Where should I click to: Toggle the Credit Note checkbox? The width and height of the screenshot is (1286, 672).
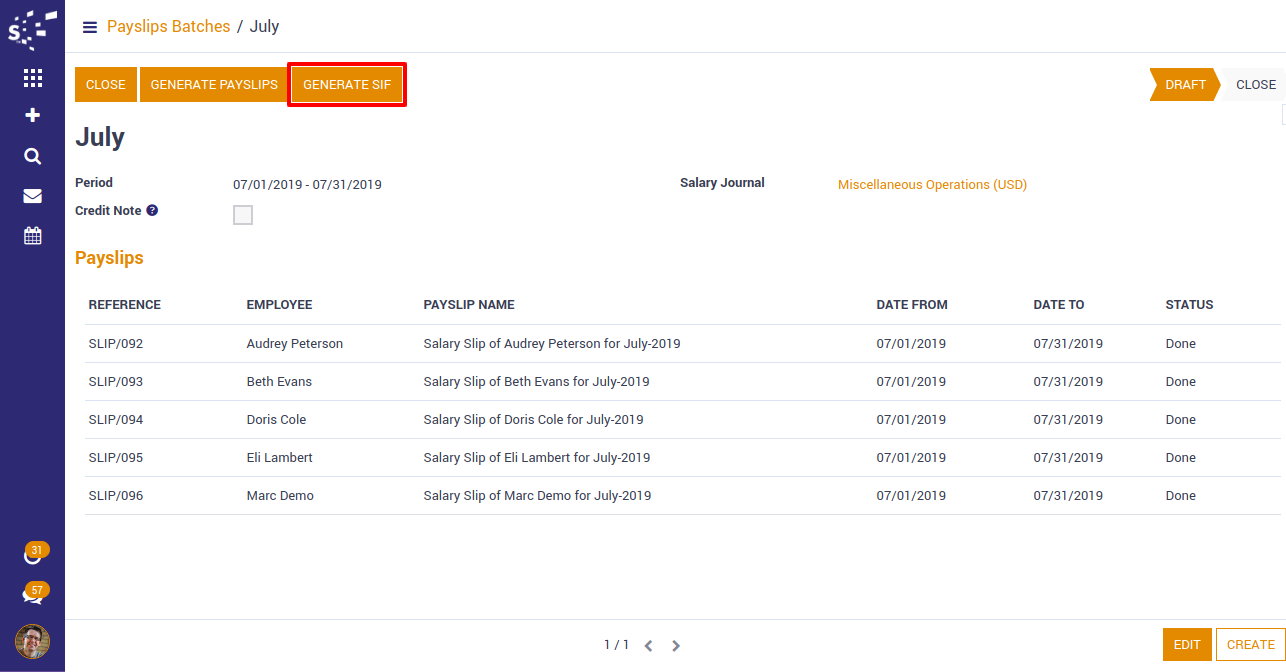coord(243,215)
